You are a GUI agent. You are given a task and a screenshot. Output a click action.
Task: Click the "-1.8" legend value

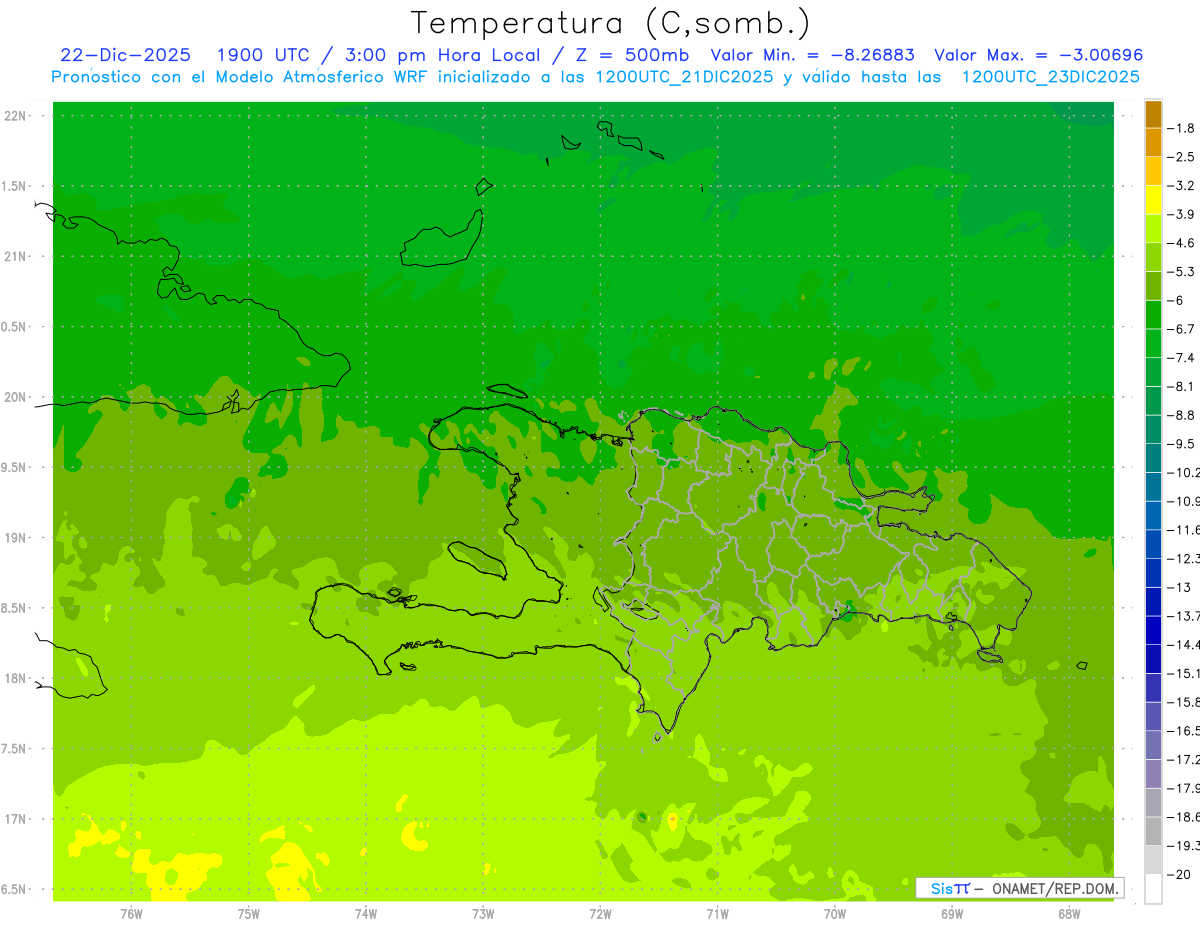tap(1183, 128)
